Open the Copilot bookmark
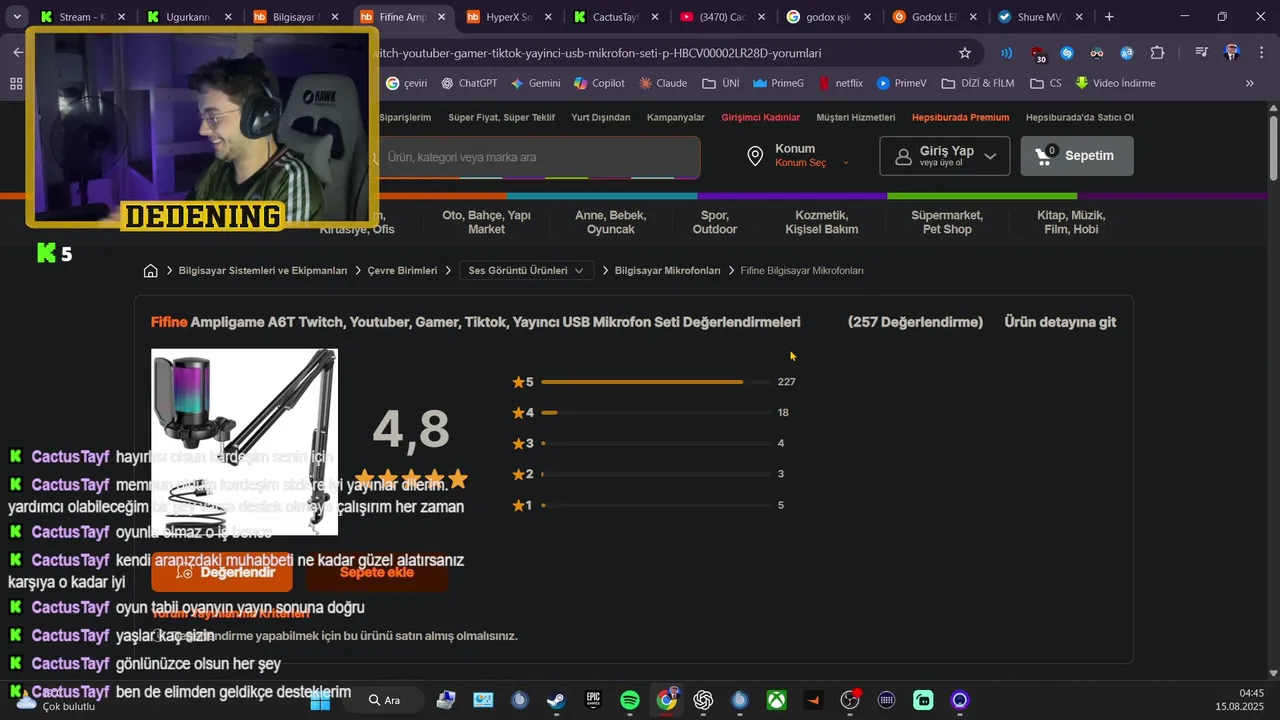 click(x=598, y=83)
